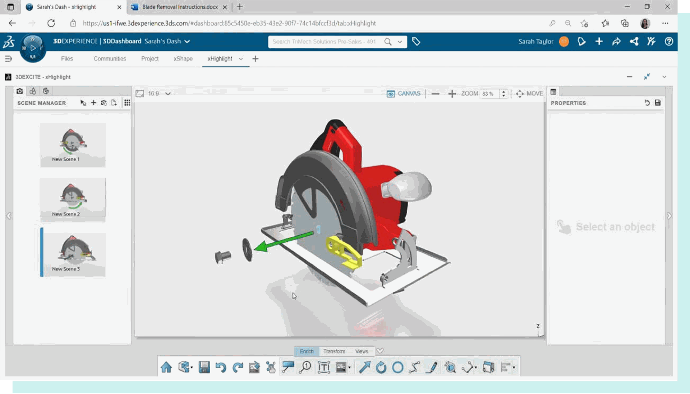Image resolution: width=690 pixels, height=394 pixels.
Task: Select the magnifier annotation tool
Action: [305, 367]
